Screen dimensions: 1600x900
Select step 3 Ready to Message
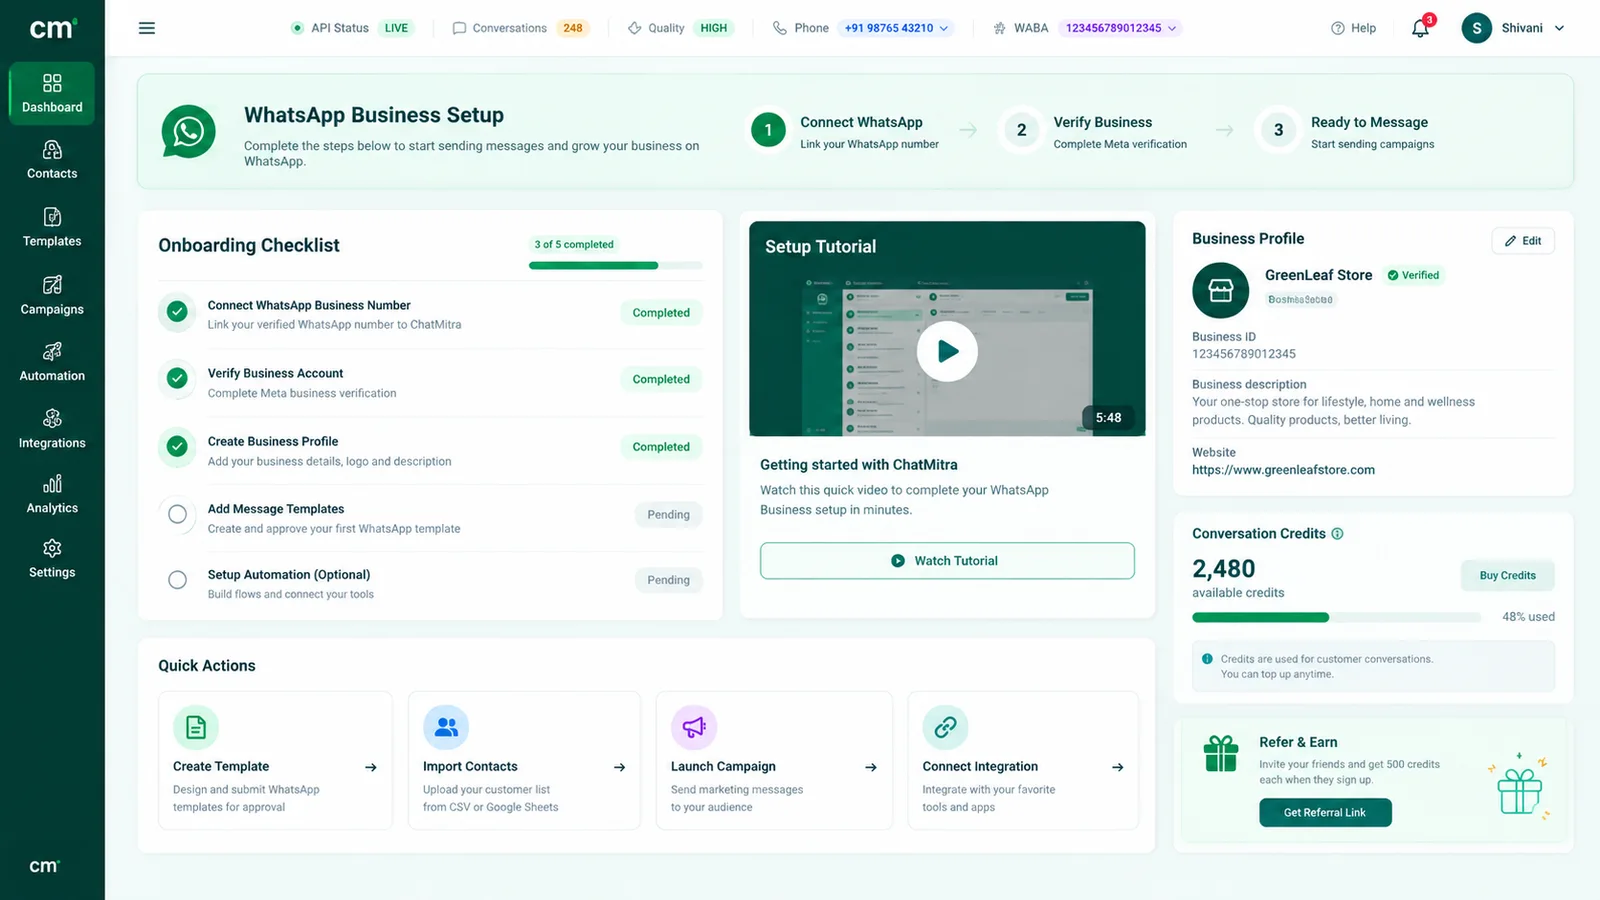(1347, 131)
